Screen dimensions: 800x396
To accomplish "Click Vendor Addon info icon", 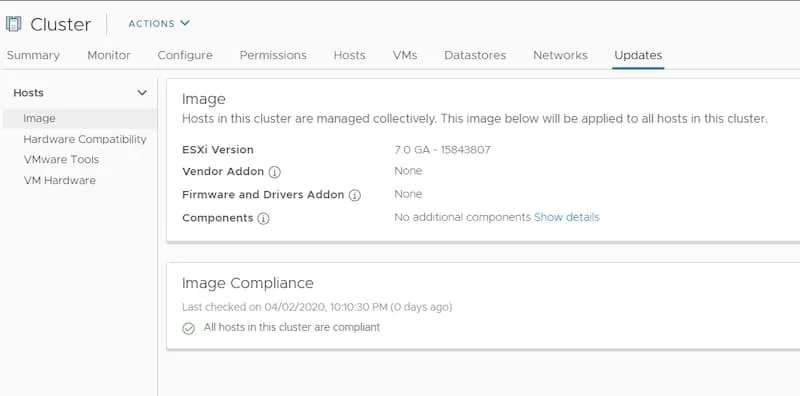I will (274, 172).
